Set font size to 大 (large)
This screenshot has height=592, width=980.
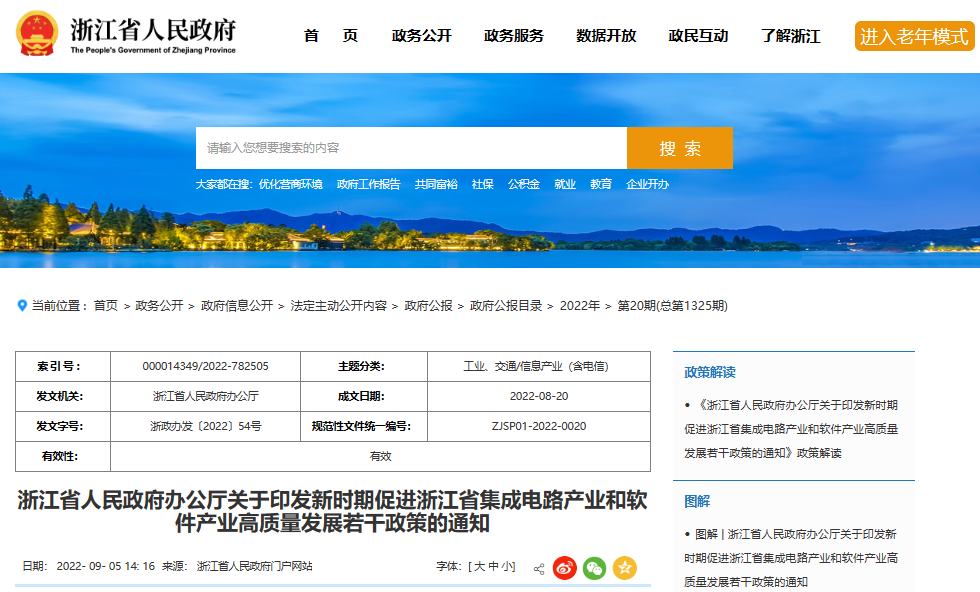pos(479,566)
